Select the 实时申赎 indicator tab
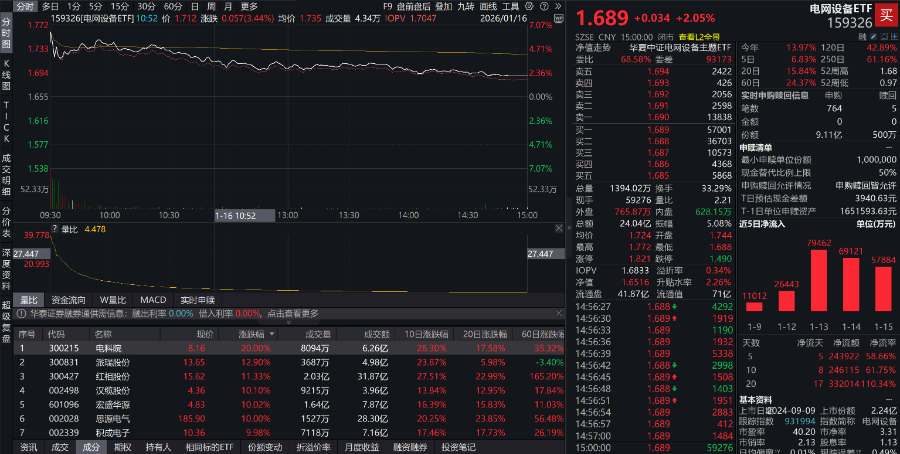This screenshot has width=900, height=454. click(197, 300)
